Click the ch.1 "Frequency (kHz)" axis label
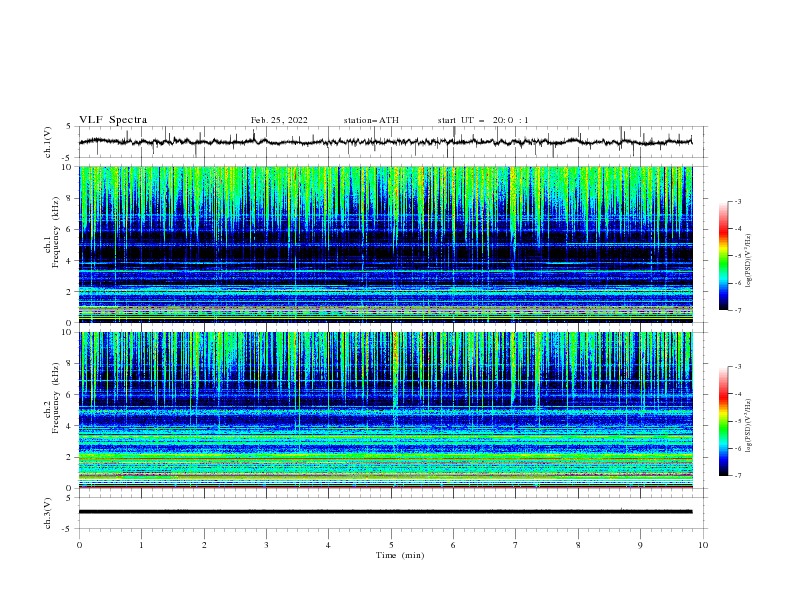 point(56,230)
